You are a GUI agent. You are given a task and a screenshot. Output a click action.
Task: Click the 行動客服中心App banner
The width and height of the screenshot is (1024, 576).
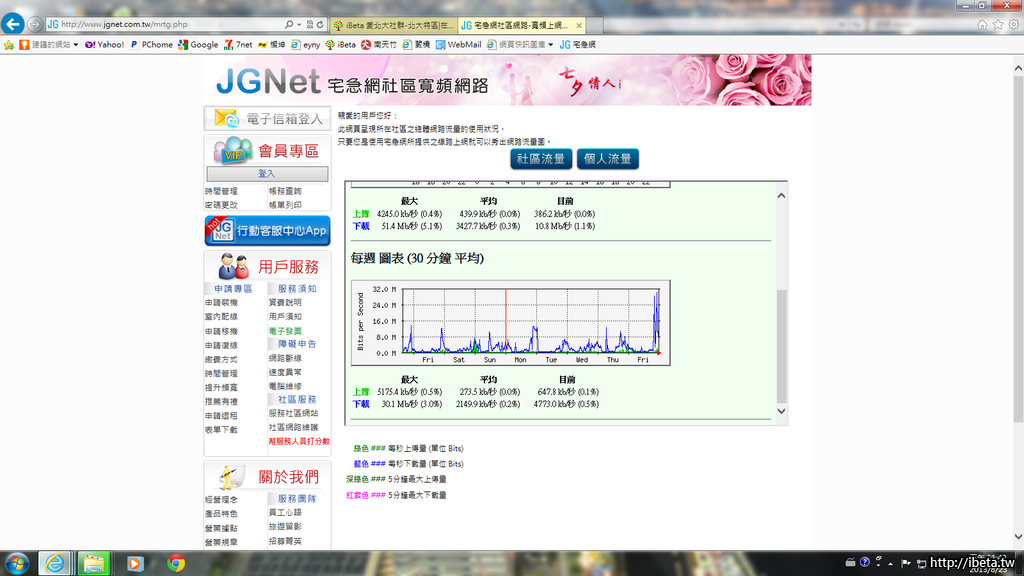(x=267, y=230)
